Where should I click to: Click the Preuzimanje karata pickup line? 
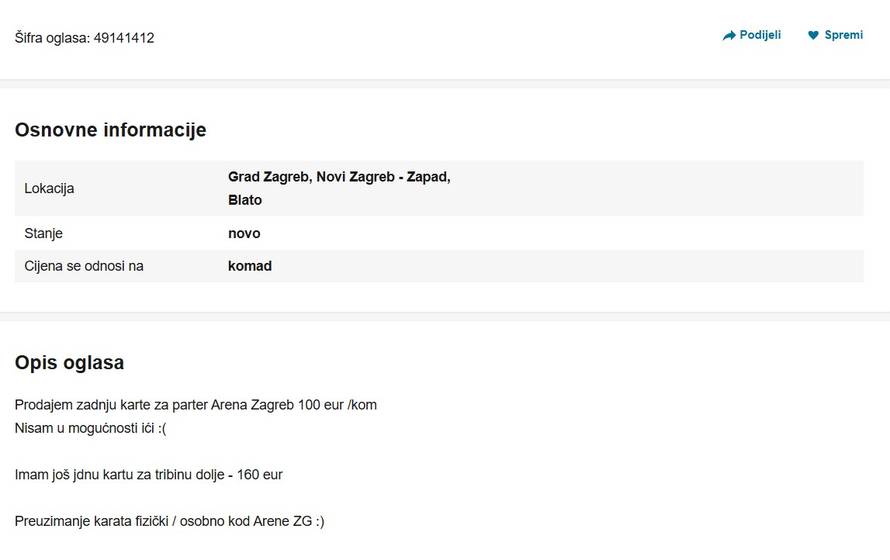169,520
